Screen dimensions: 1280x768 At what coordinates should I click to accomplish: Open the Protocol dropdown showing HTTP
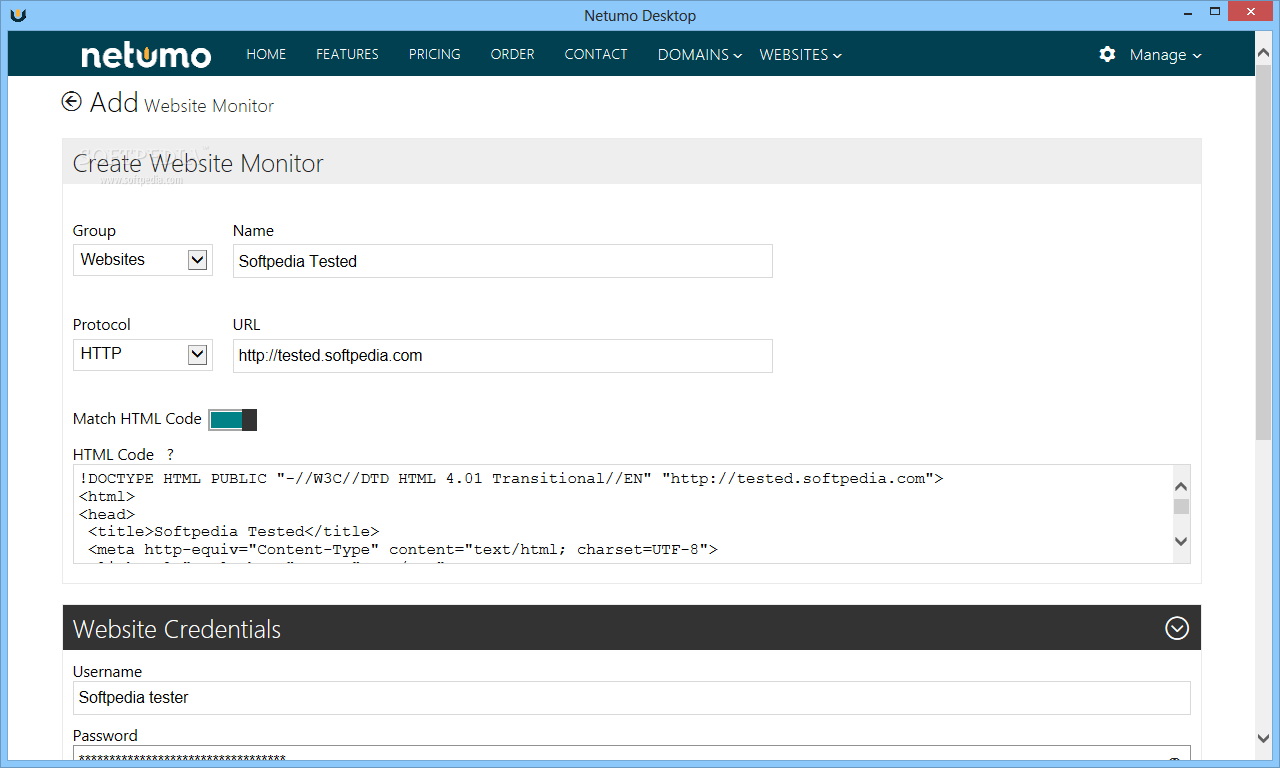143,354
